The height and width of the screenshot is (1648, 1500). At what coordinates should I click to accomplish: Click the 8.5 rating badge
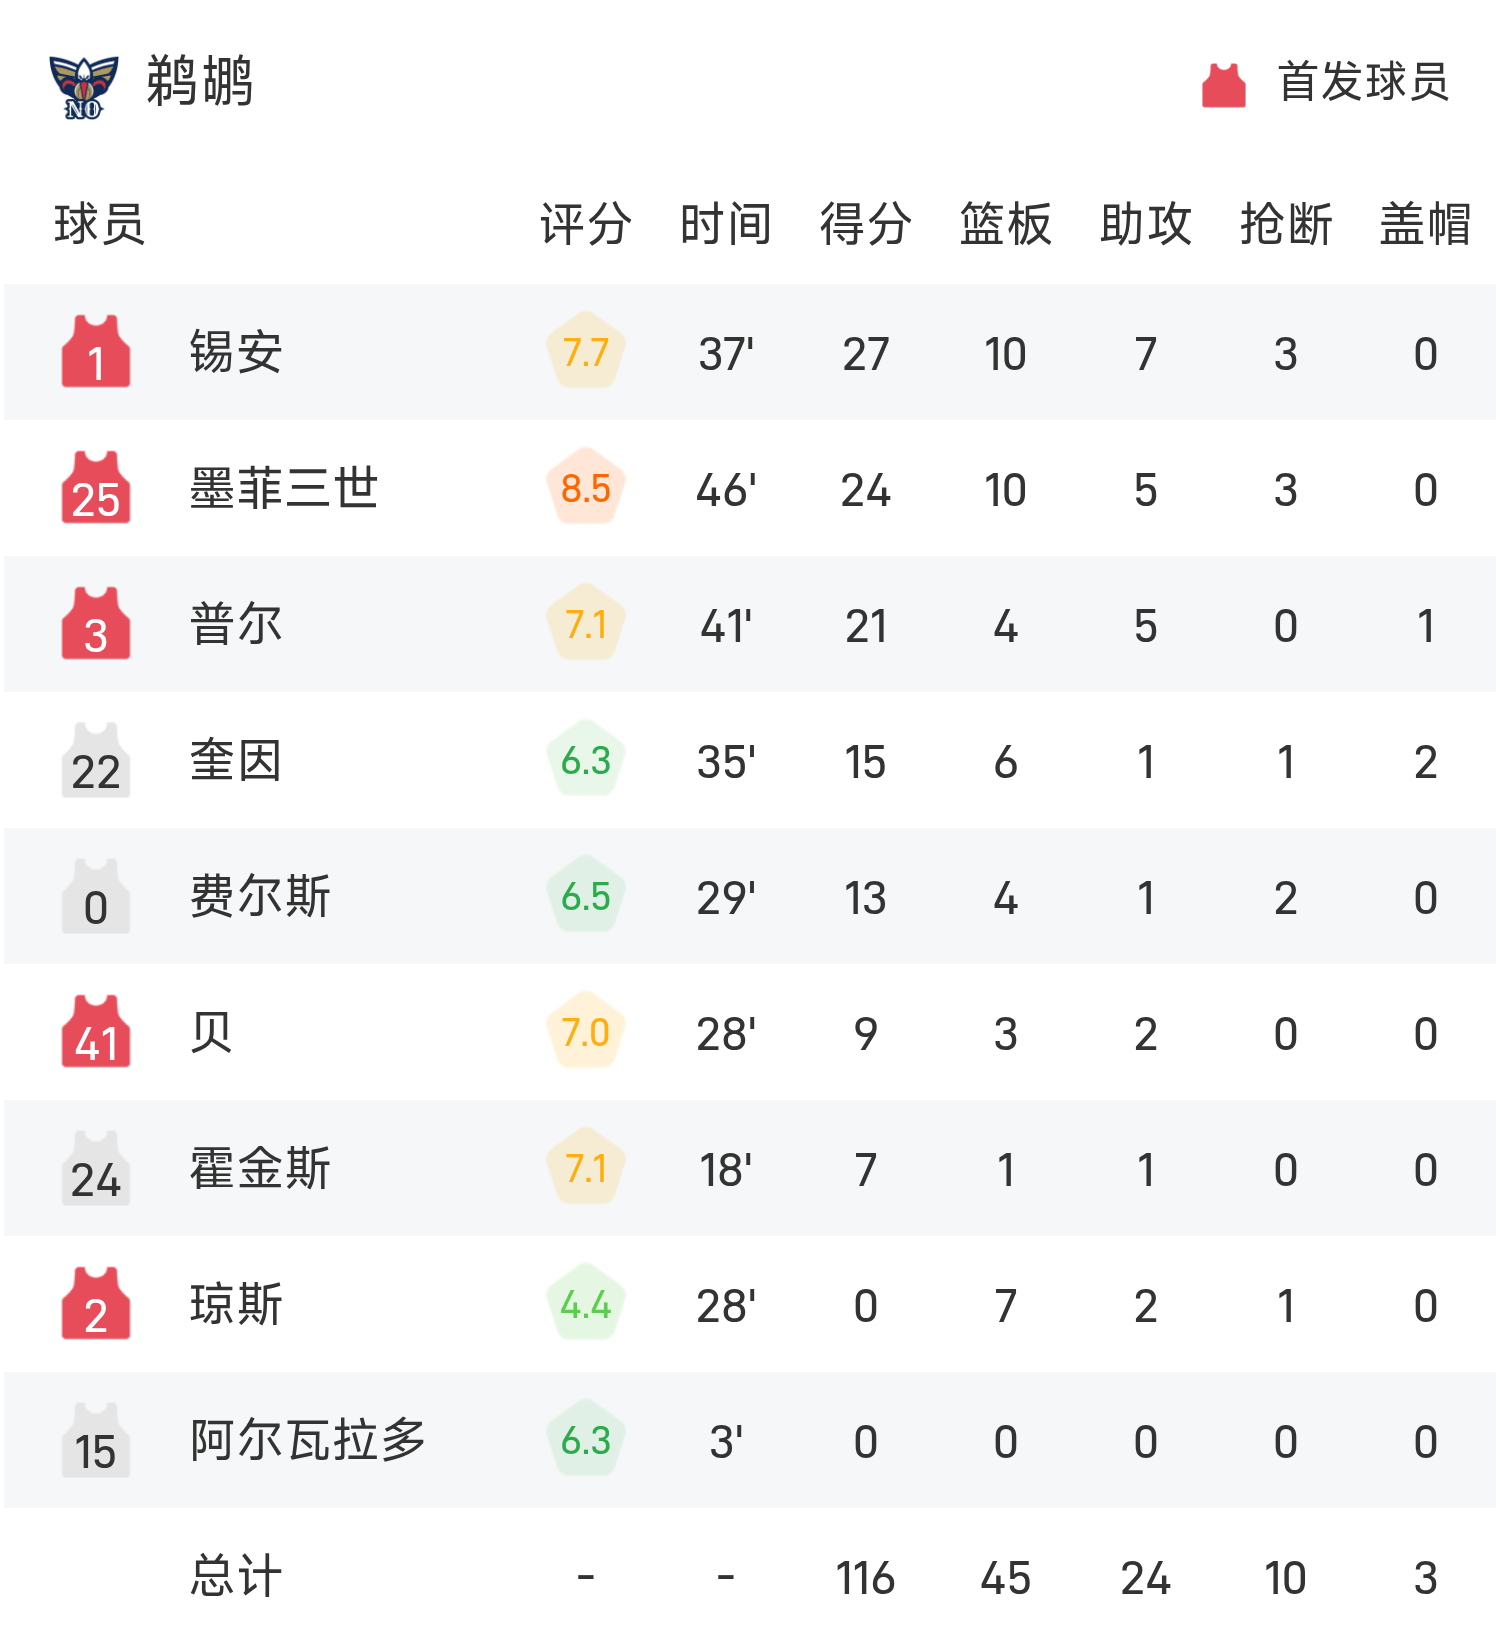(x=586, y=488)
